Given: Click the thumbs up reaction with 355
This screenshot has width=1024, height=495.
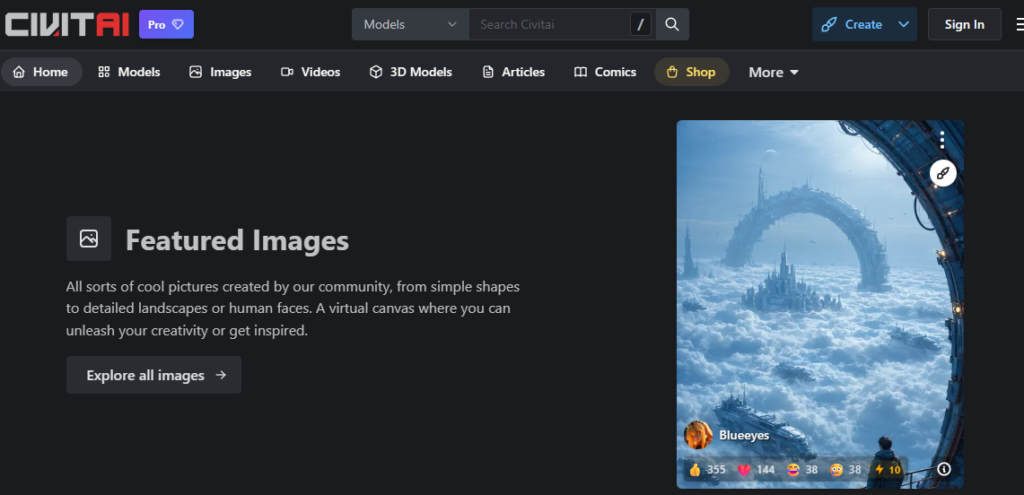Looking at the screenshot, I should [707, 470].
